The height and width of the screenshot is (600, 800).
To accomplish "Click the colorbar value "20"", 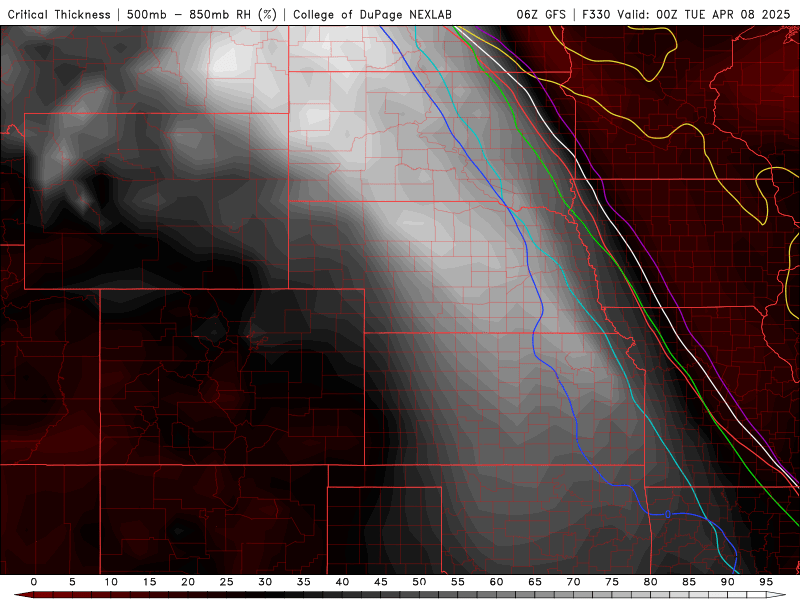I will point(188,582).
